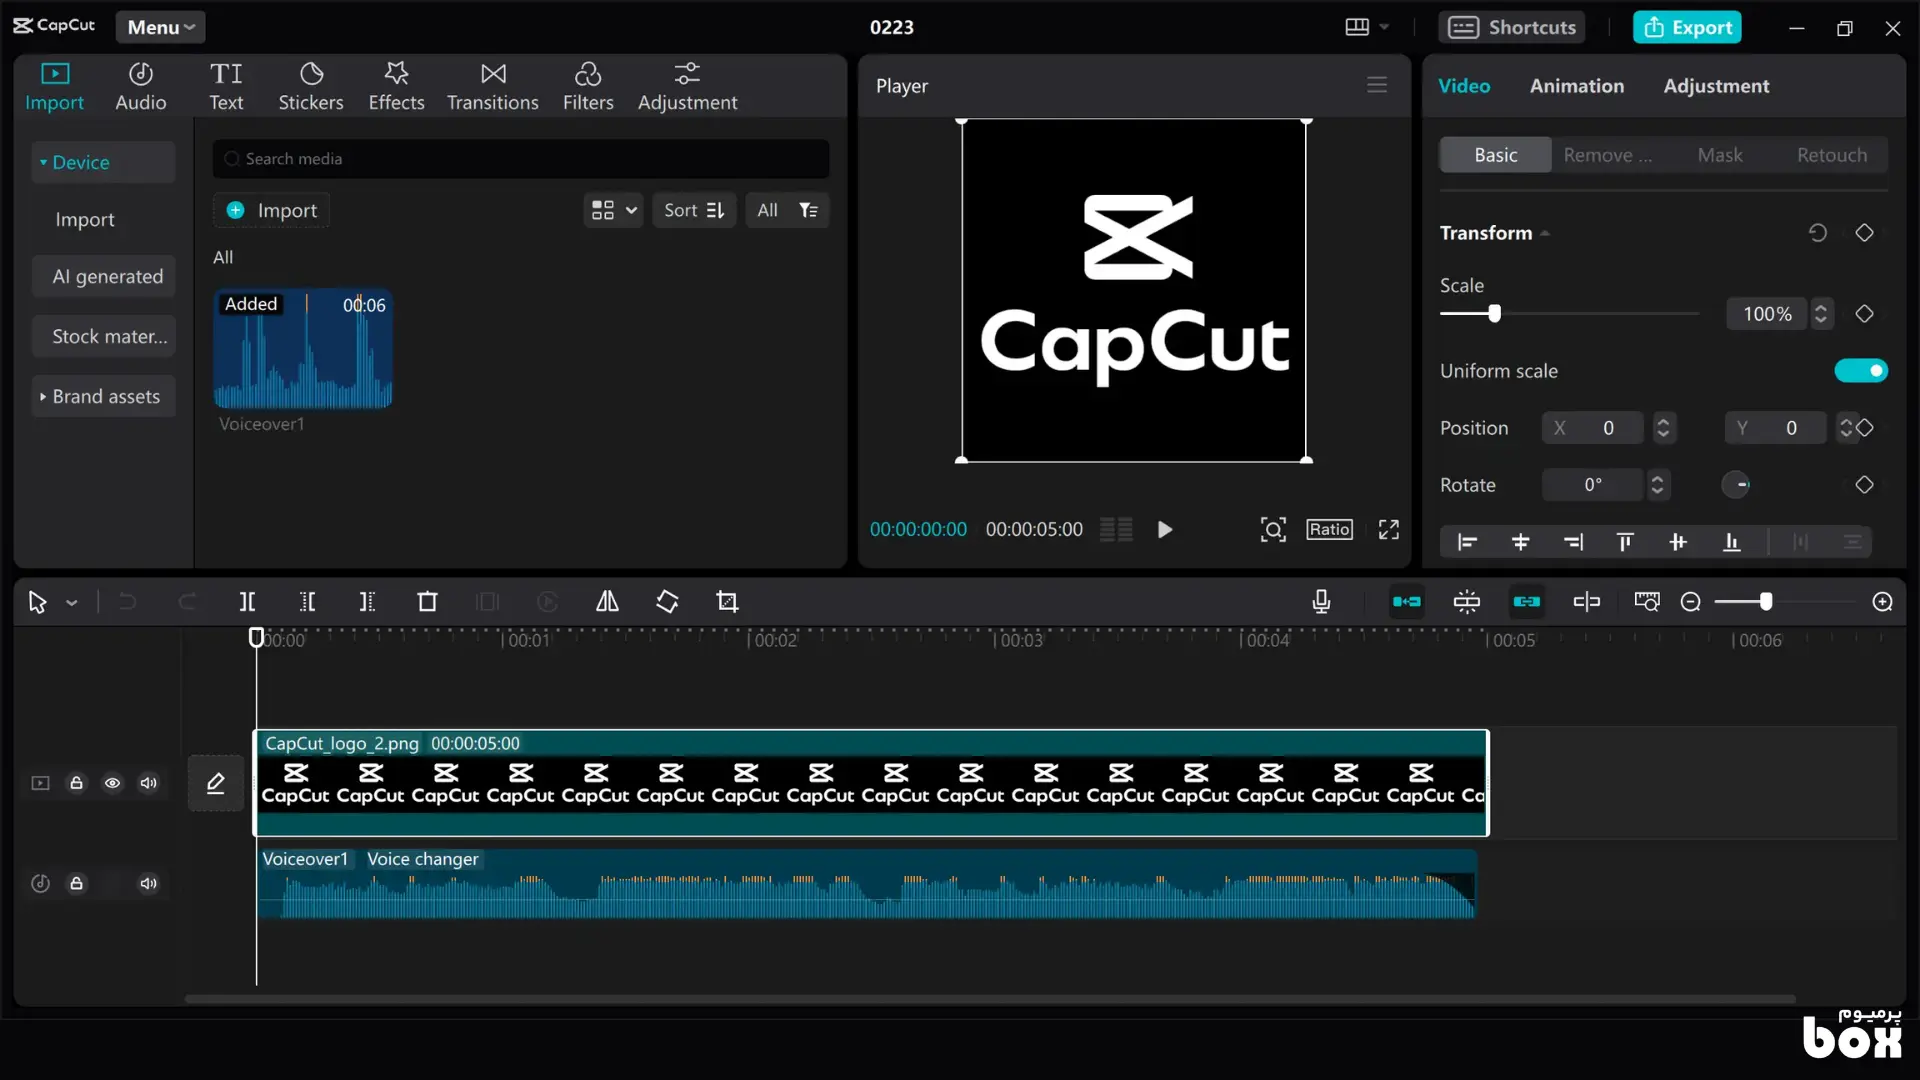Toggle clip linkage

click(1527, 602)
